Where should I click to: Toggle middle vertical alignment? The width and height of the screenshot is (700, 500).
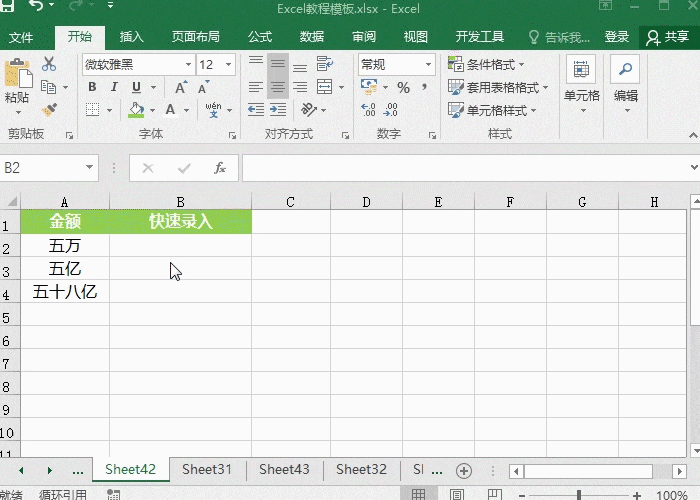point(278,64)
